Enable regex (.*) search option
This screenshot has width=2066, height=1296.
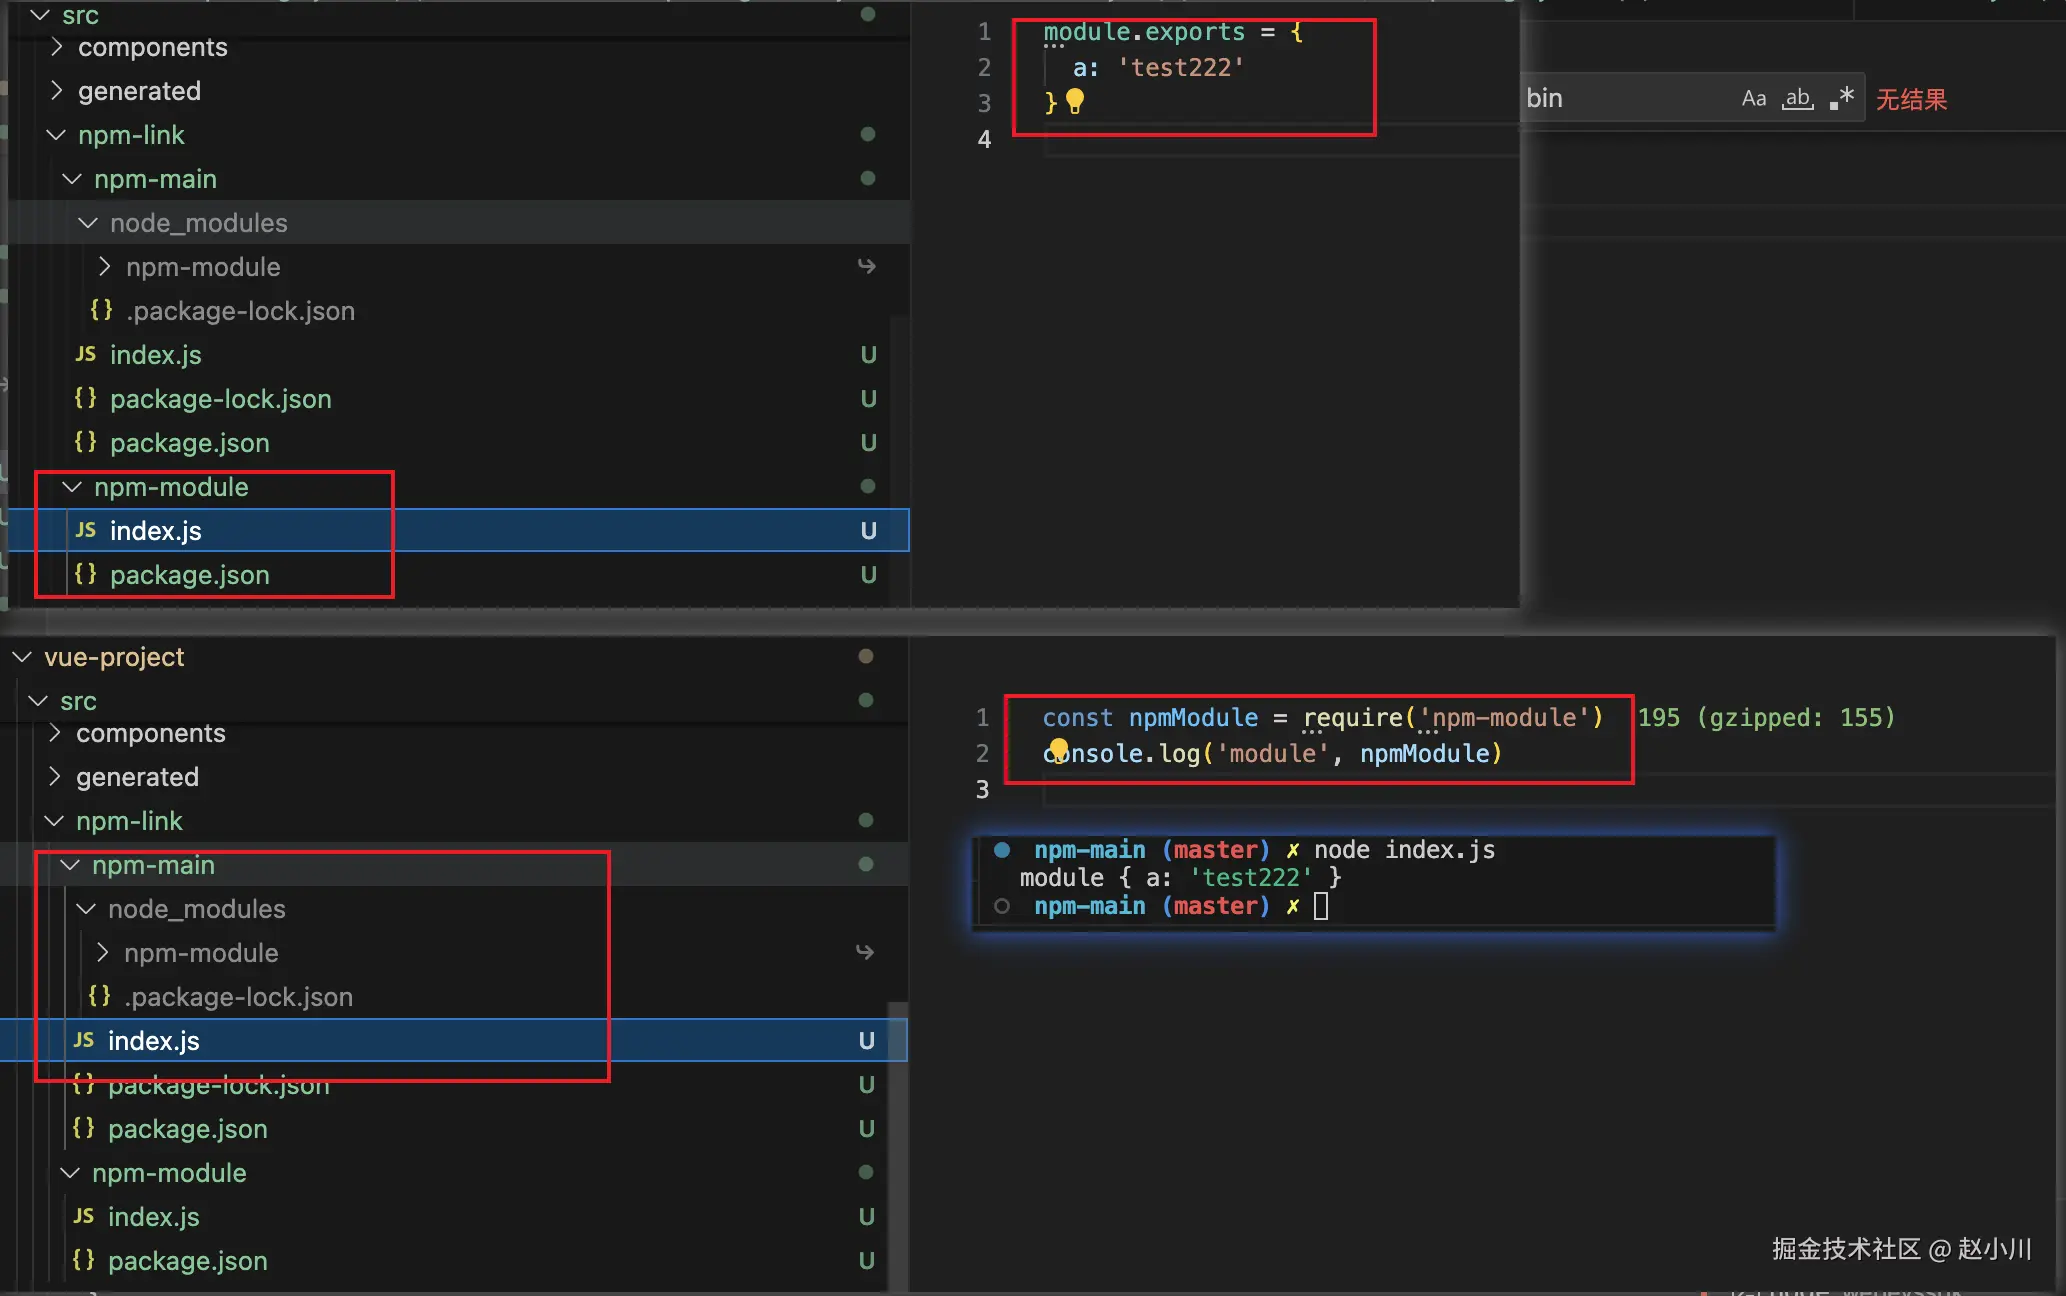(1842, 99)
